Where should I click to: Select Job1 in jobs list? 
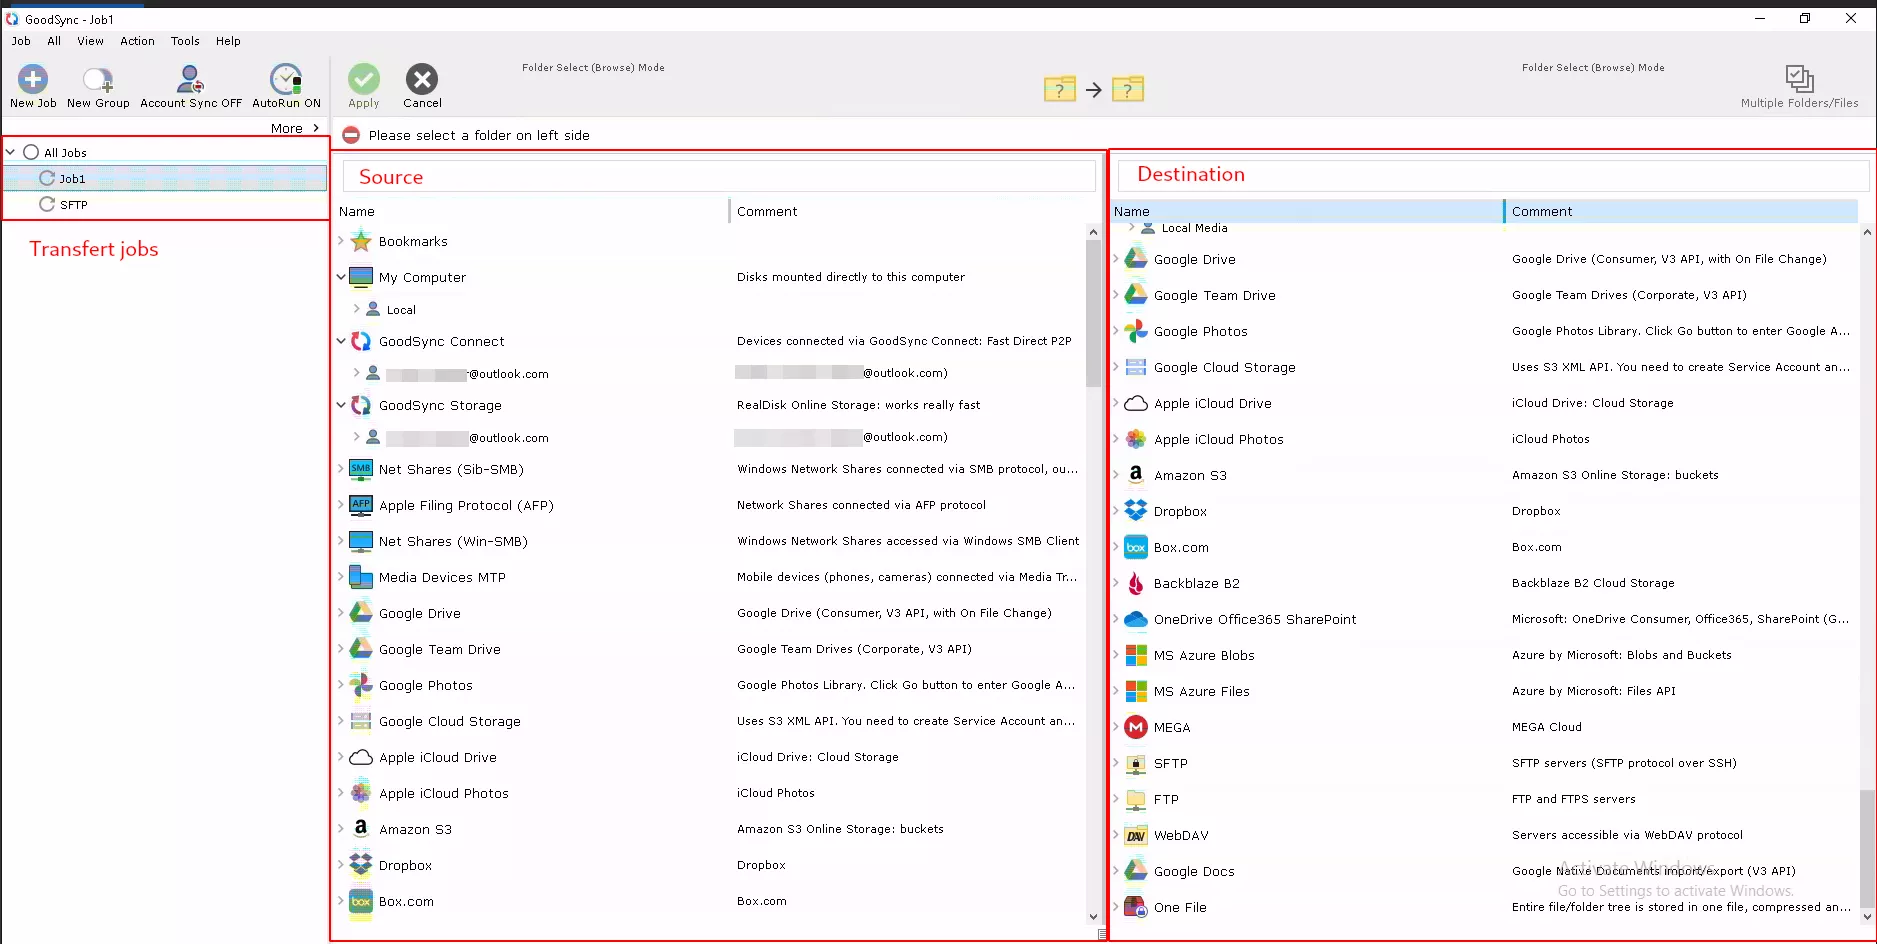(166, 178)
